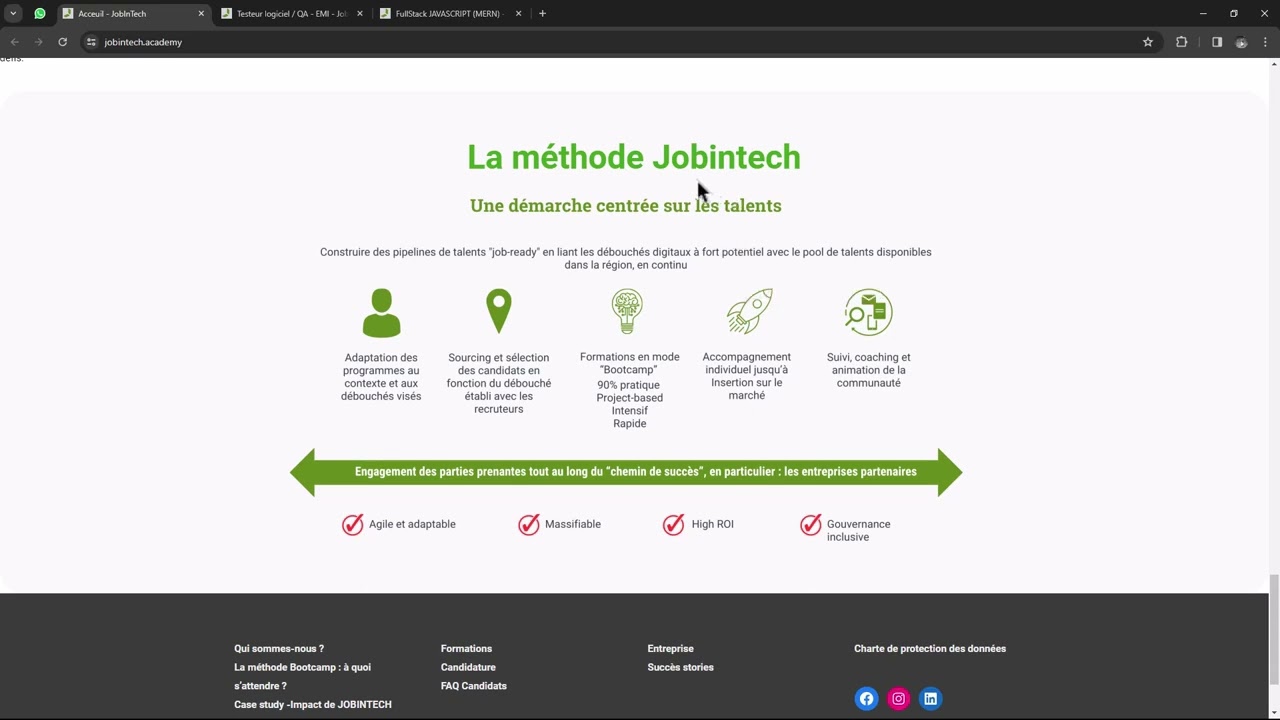This screenshot has height=720, width=1280.
Task: Go back to the previous page
Action: pyautogui.click(x=14, y=42)
